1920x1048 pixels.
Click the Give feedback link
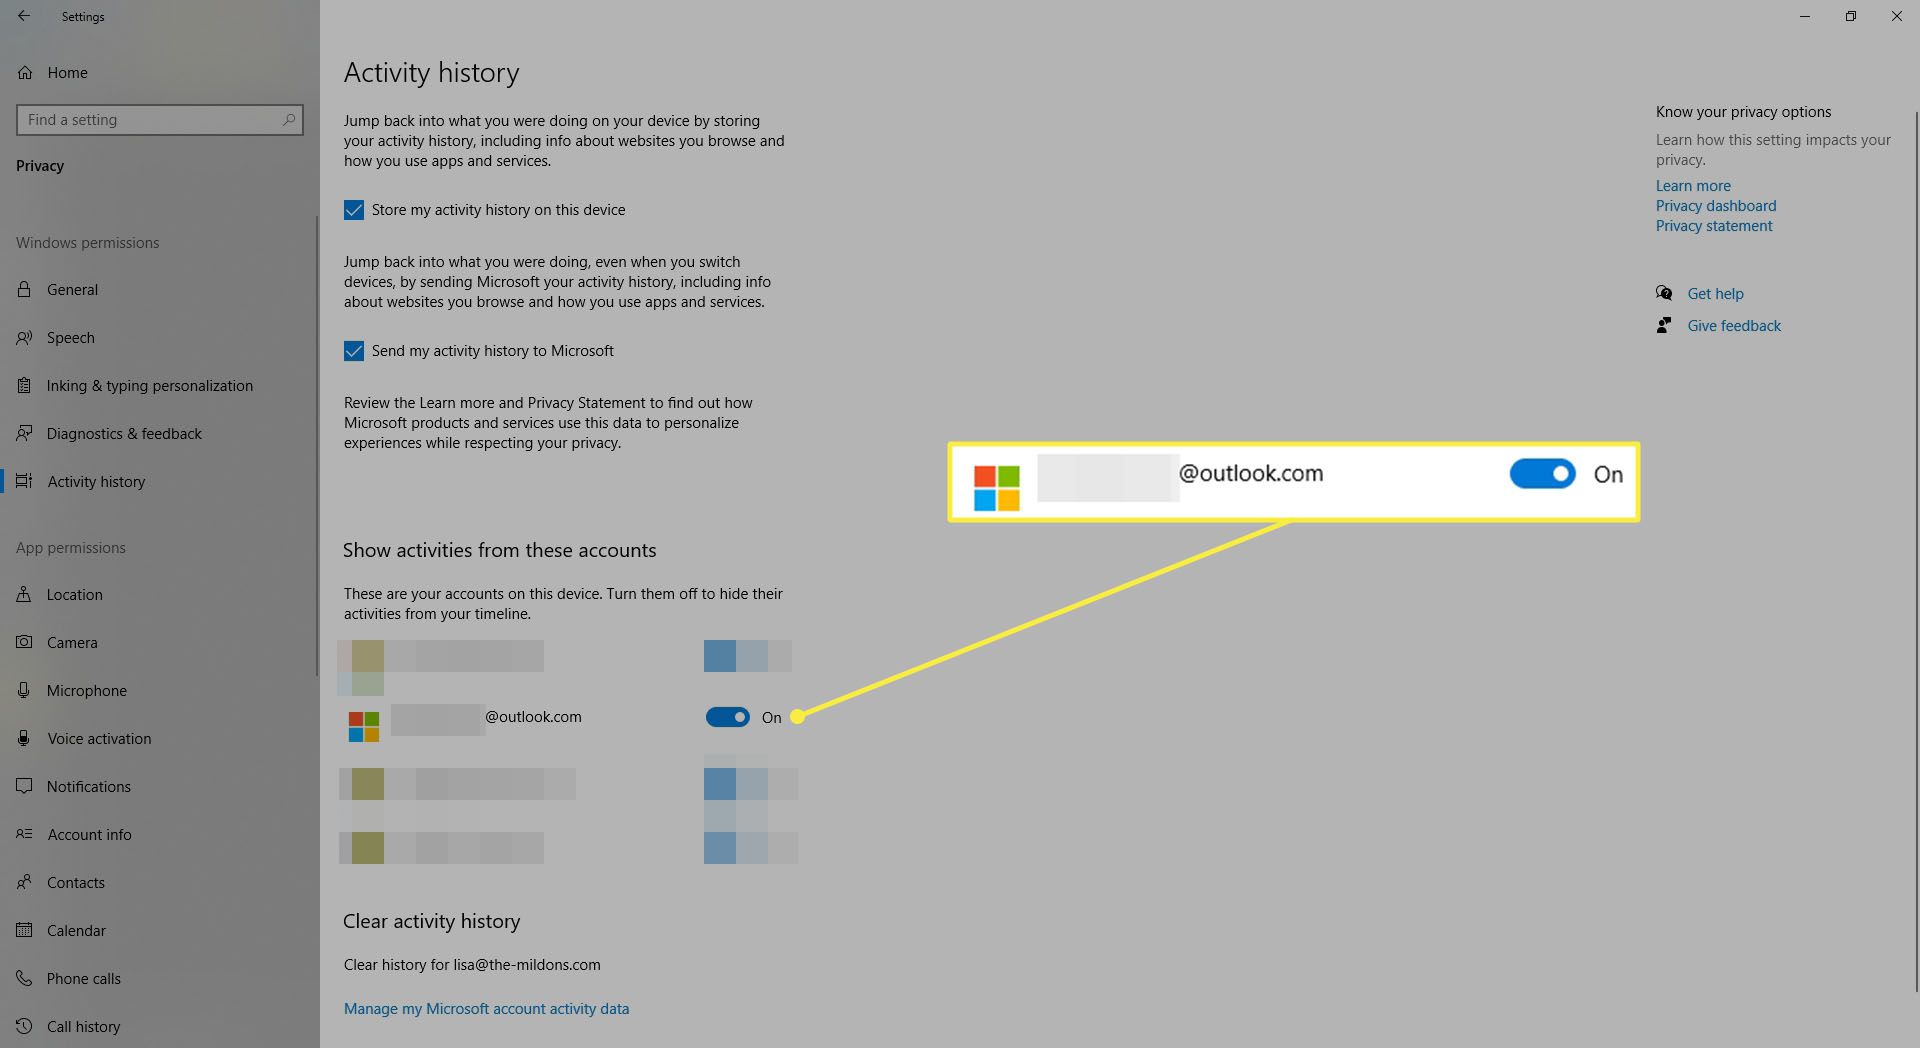tap(1734, 326)
